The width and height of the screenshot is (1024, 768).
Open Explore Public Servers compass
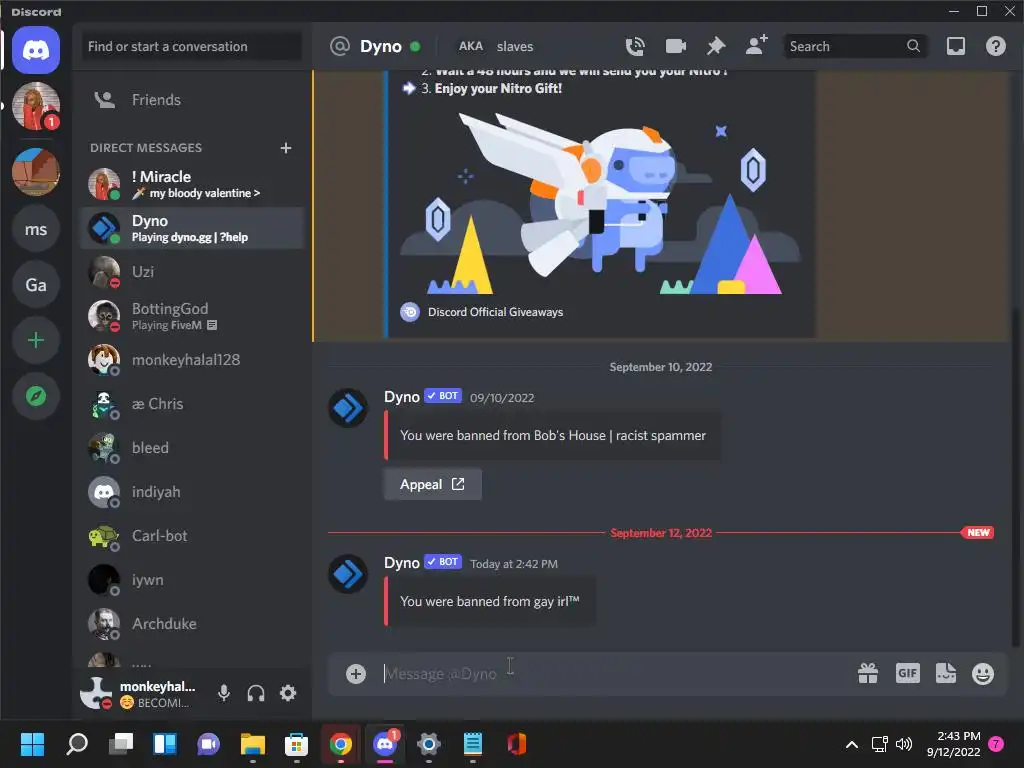tap(36, 396)
